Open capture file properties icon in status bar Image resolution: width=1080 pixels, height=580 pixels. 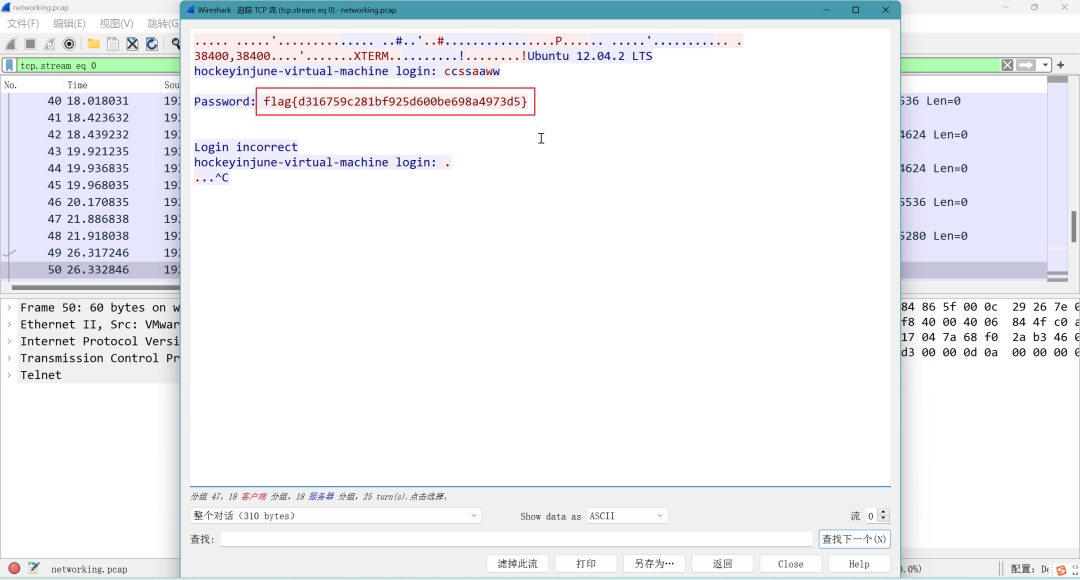33,568
